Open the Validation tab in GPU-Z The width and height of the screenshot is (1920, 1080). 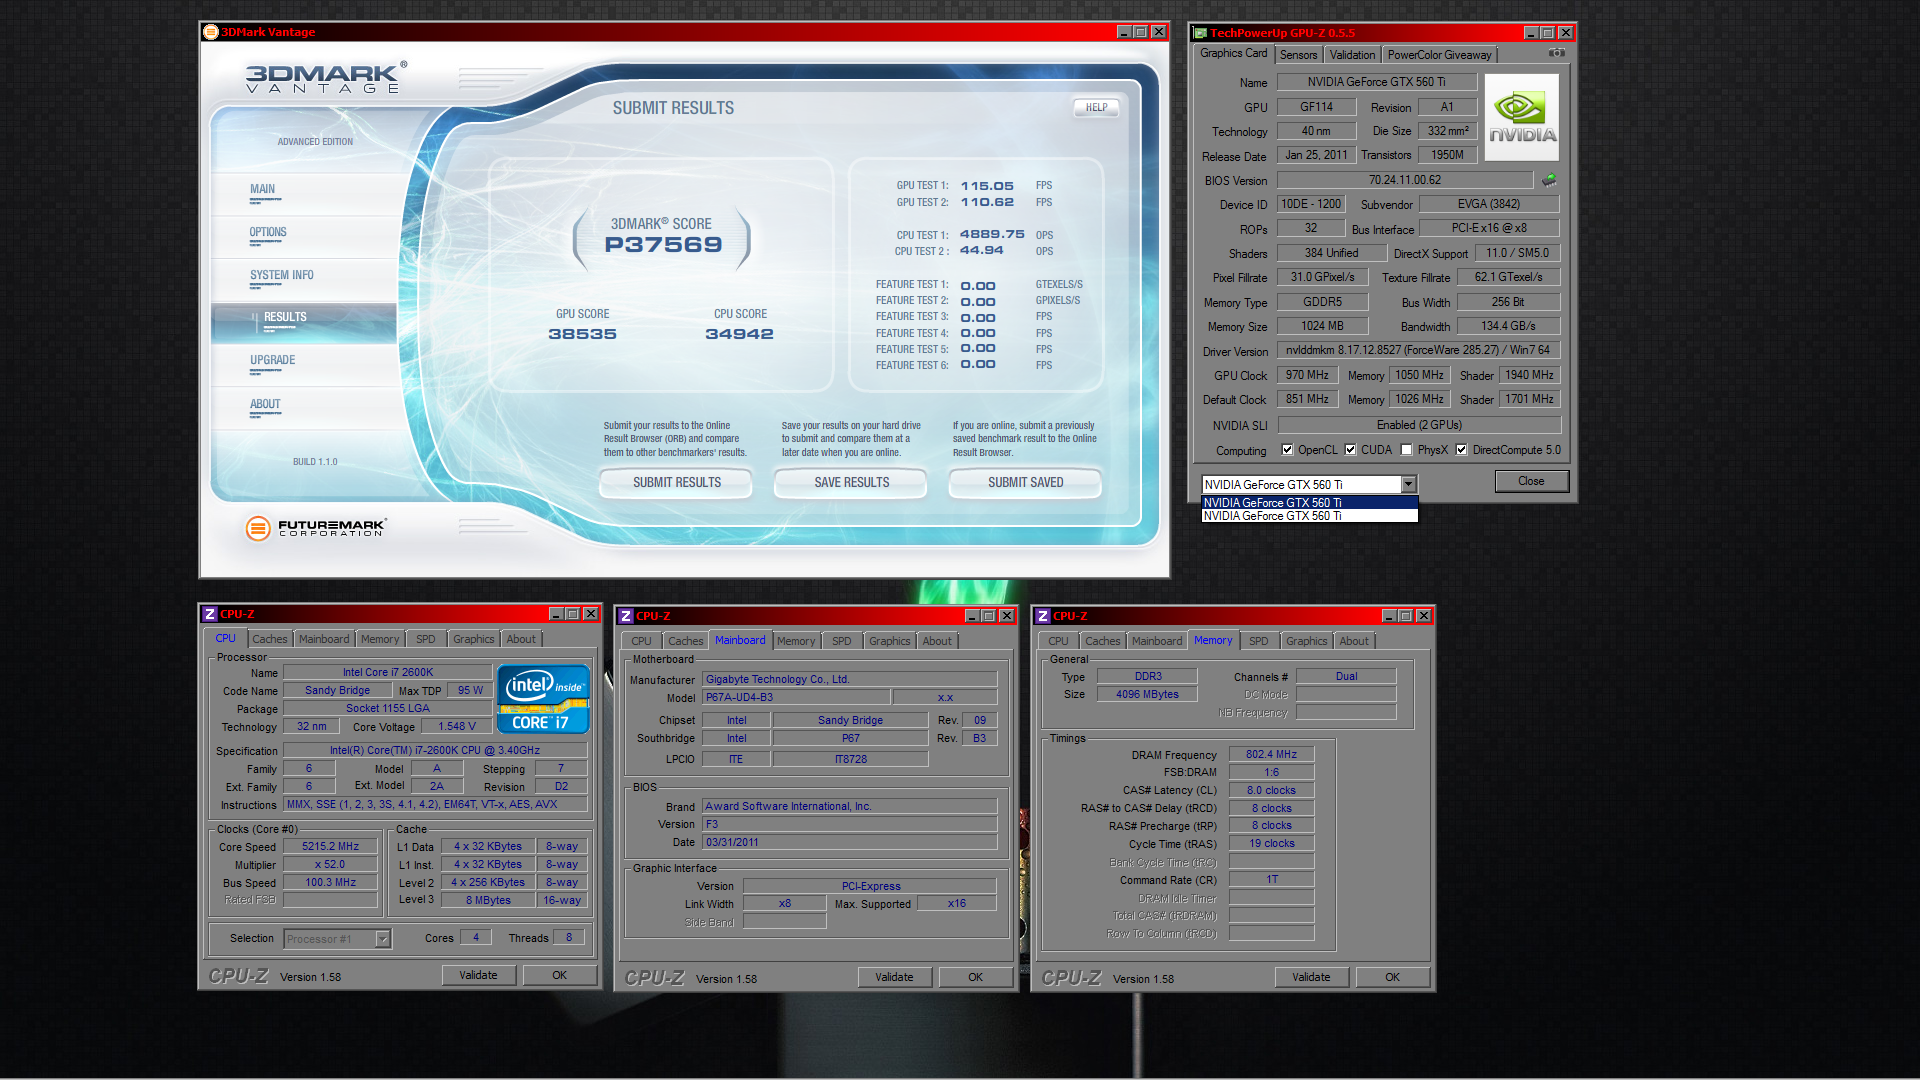1352,55
